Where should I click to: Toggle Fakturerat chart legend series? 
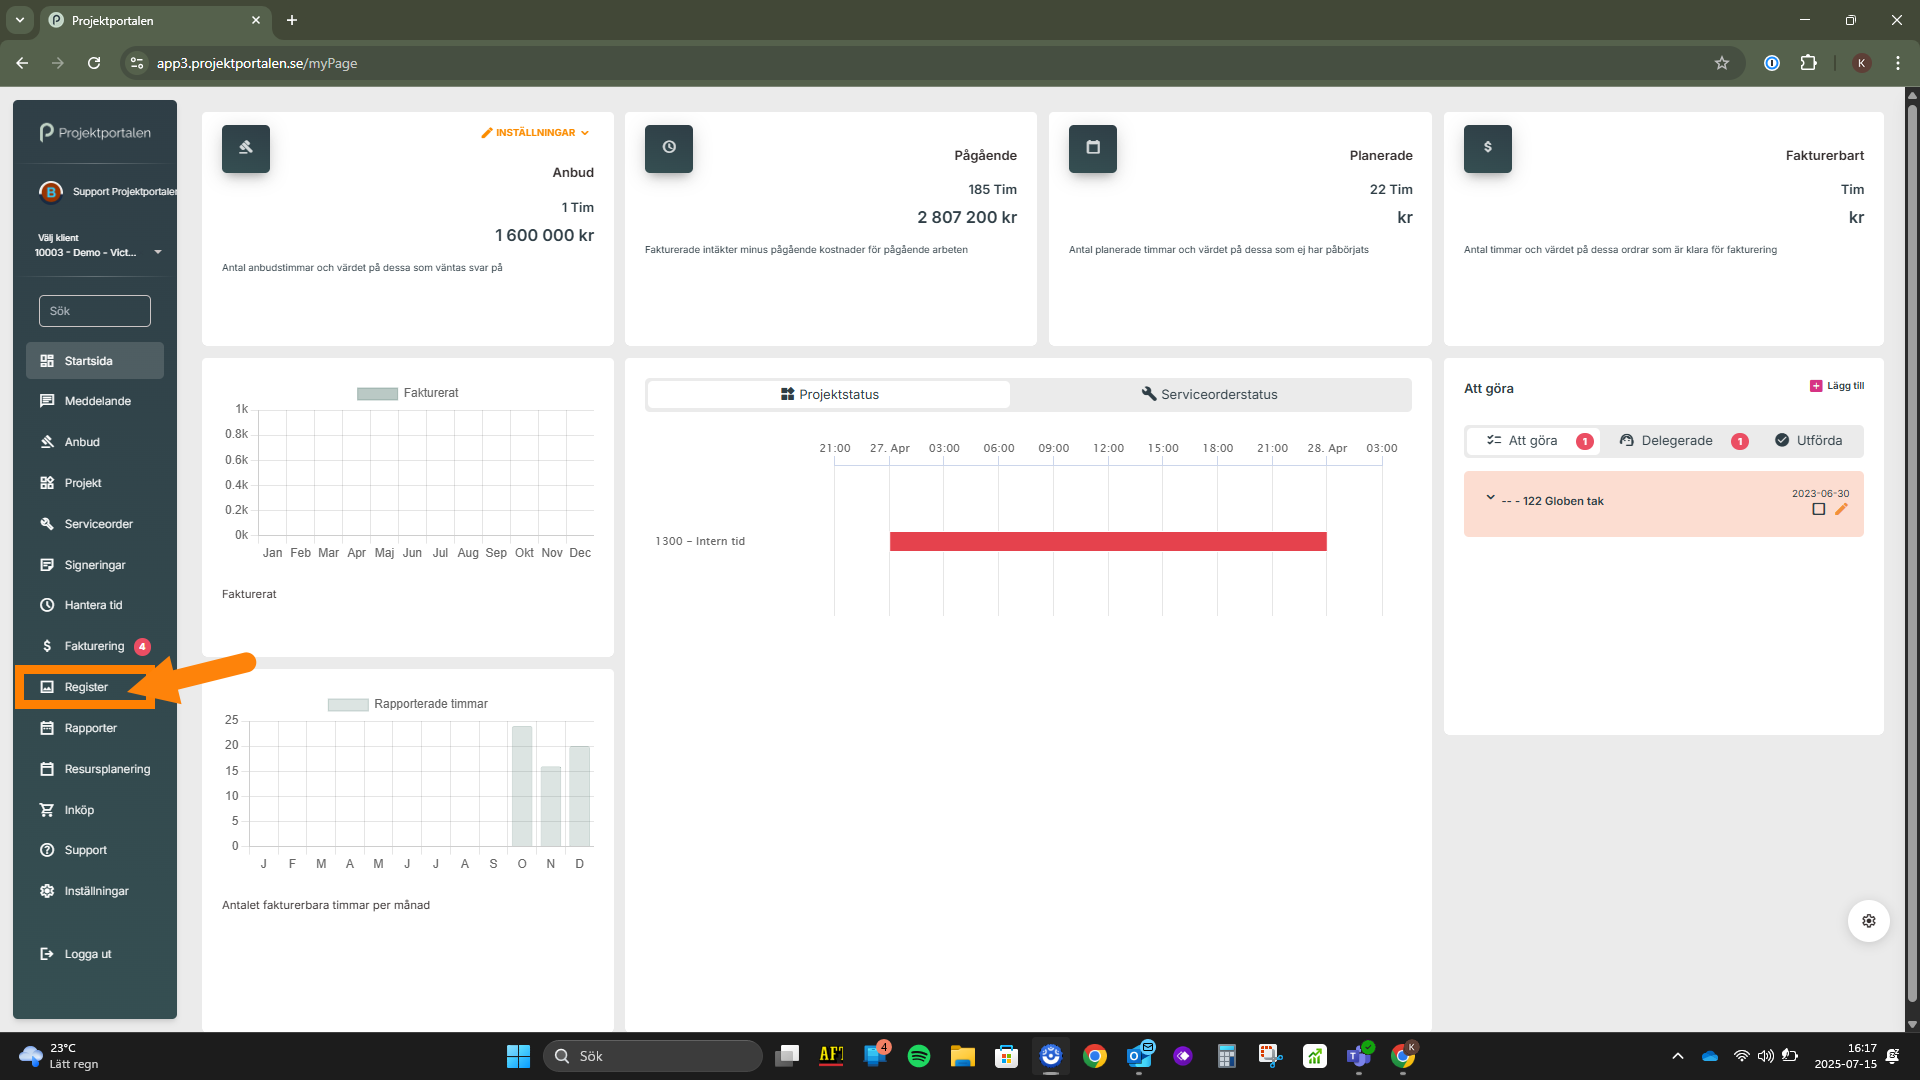[x=378, y=393]
